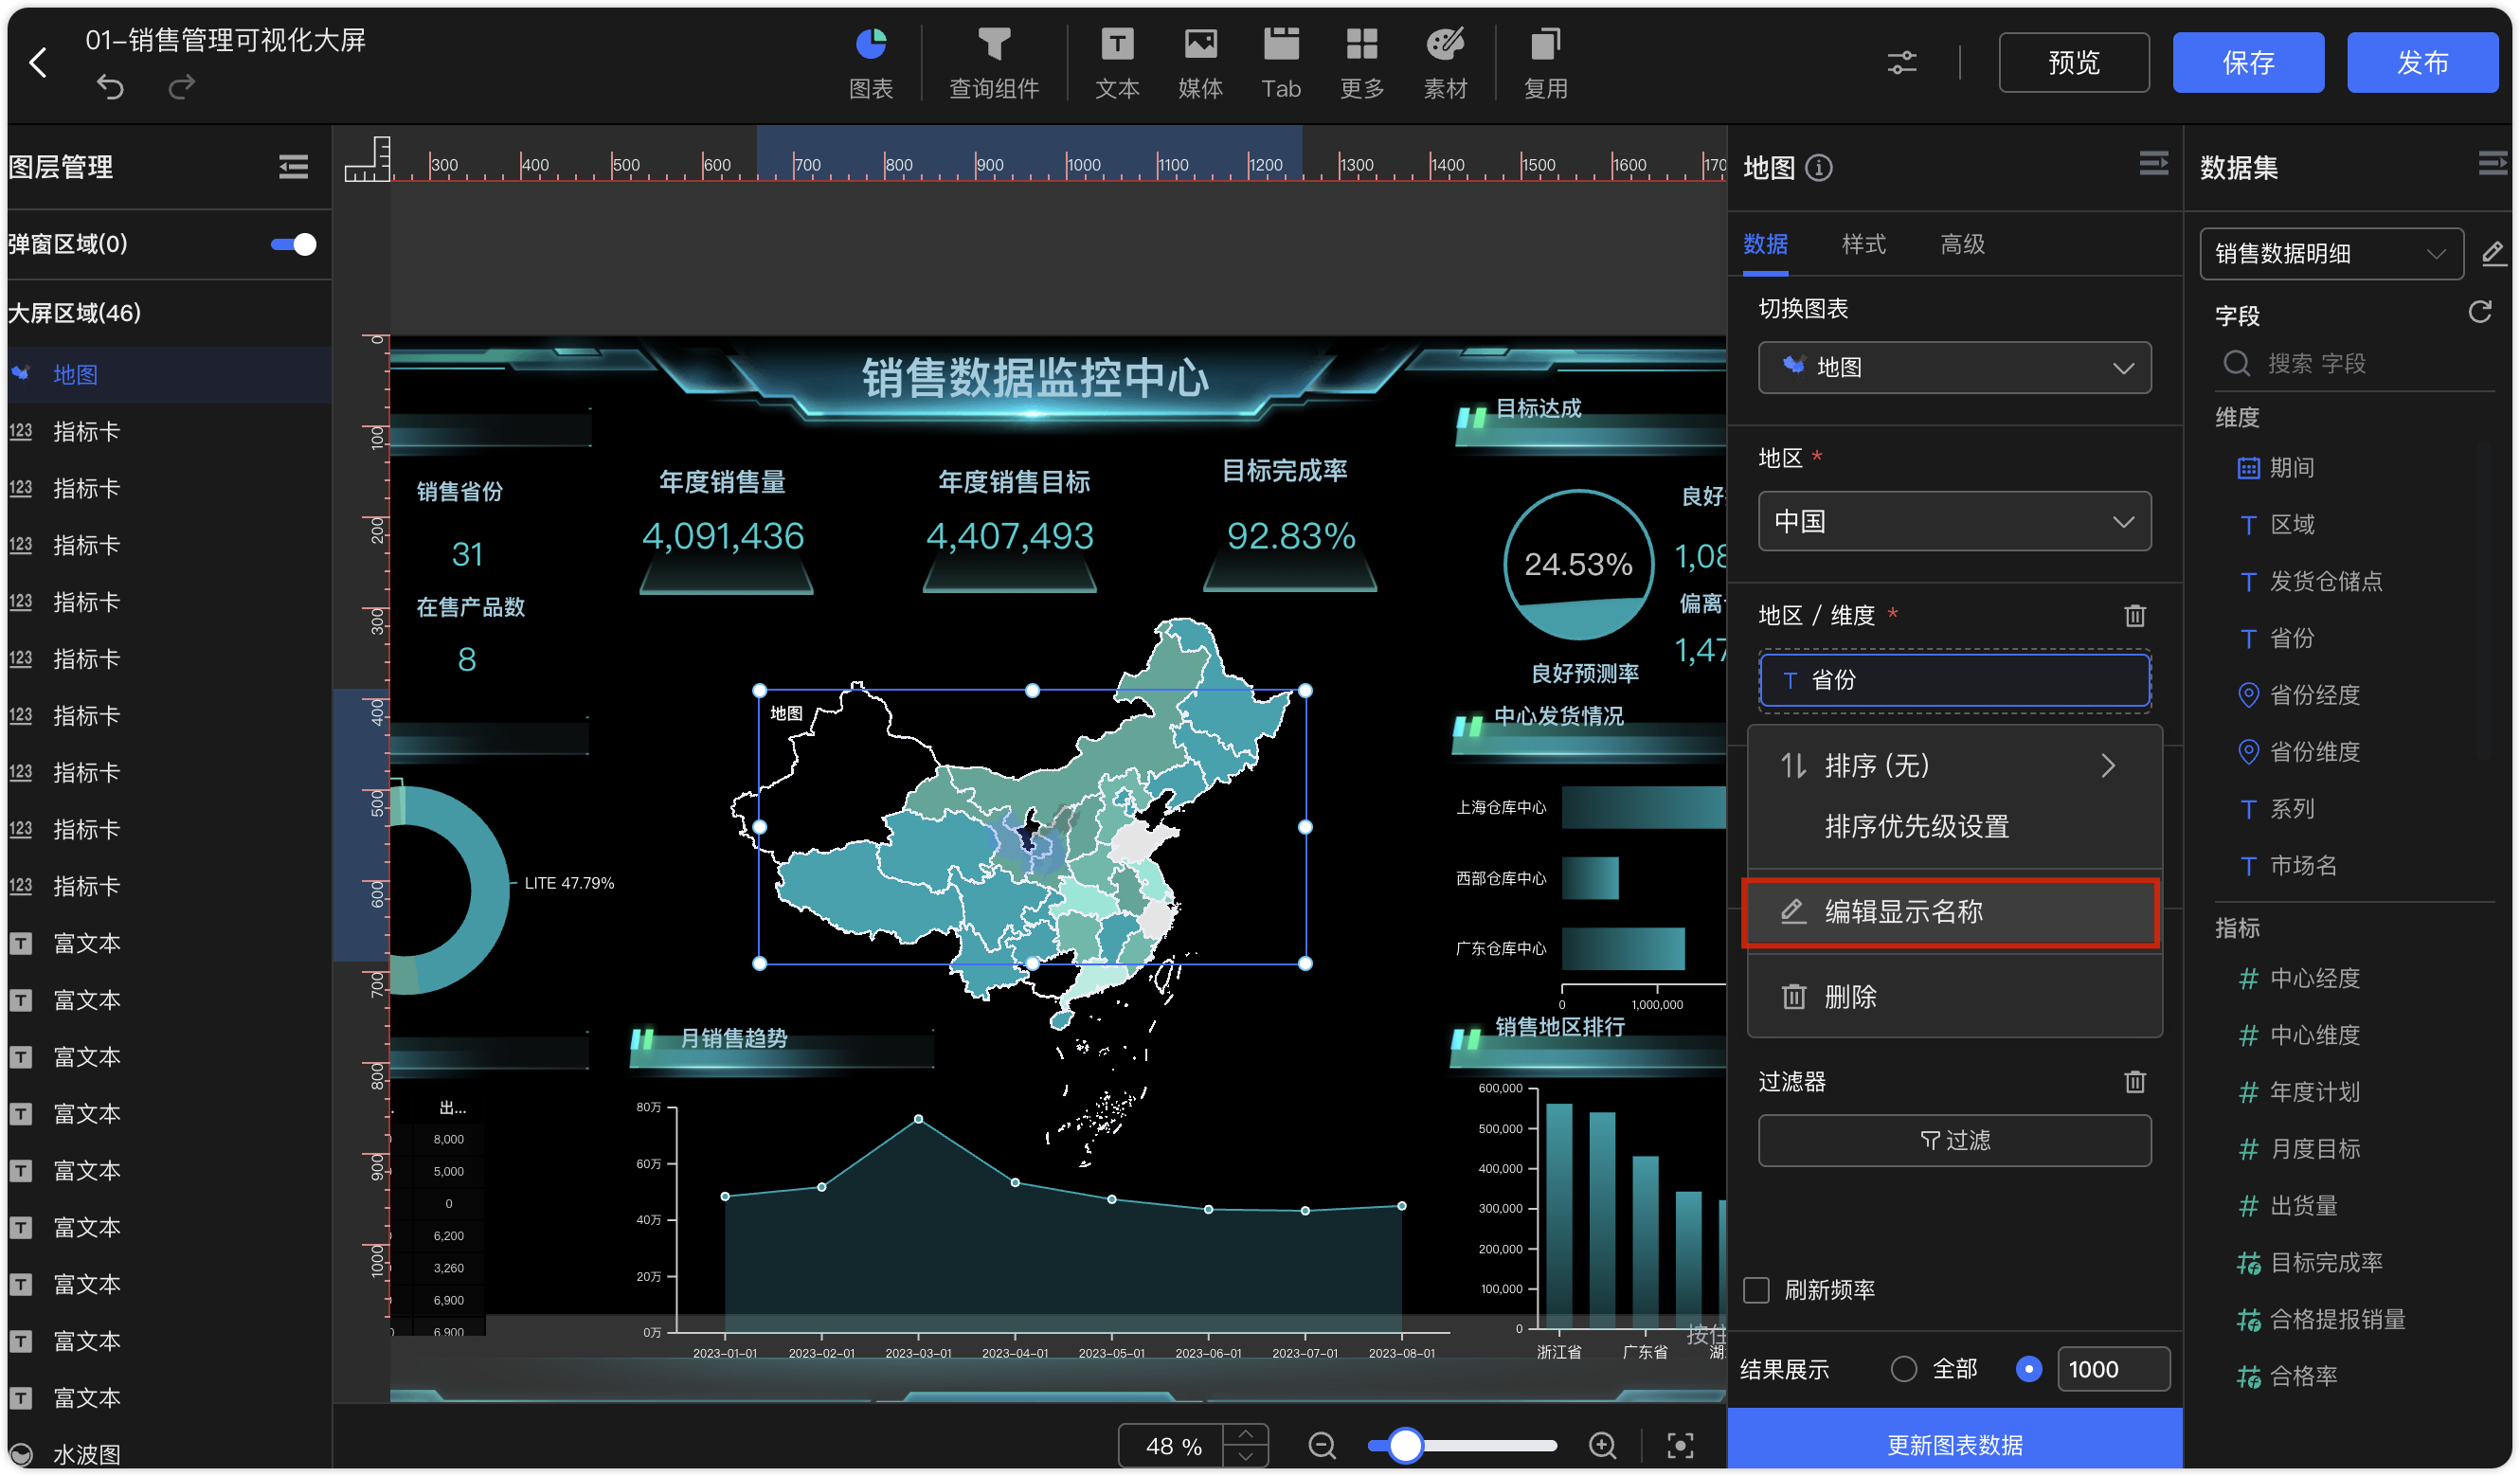The height and width of the screenshot is (1476, 2520).
Task: Toggle the 弹窗区域 switch
Action: (294, 244)
